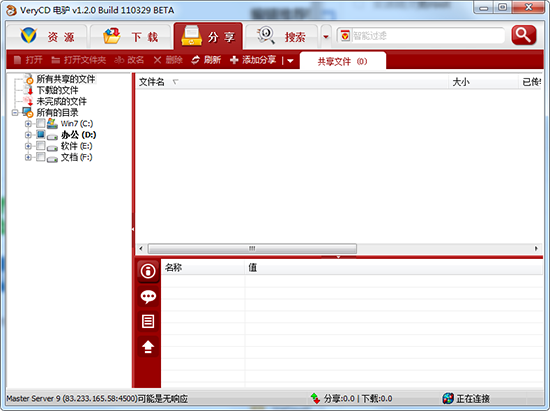Viewport: 550px width, 411px height.
Task: Open dropdown arrow next to search tab
Action: point(326,36)
